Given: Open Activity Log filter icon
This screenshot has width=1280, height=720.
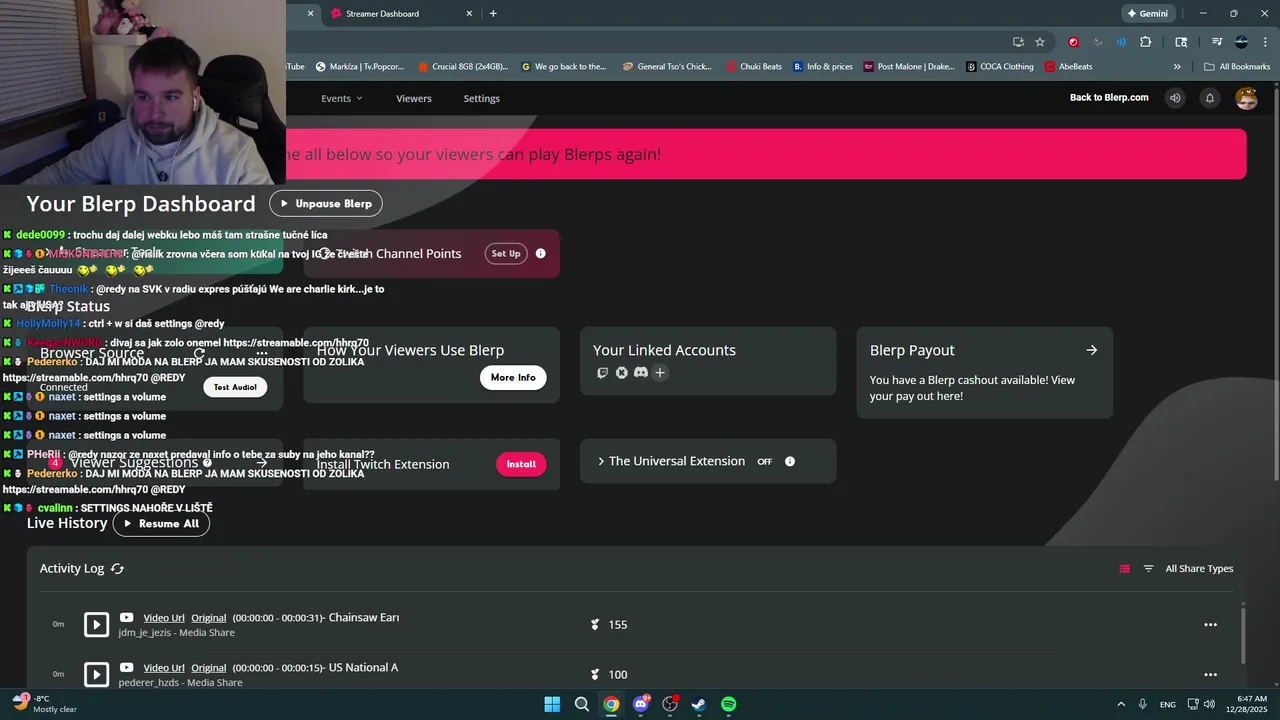Looking at the screenshot, I should (x=1148, y=569).
